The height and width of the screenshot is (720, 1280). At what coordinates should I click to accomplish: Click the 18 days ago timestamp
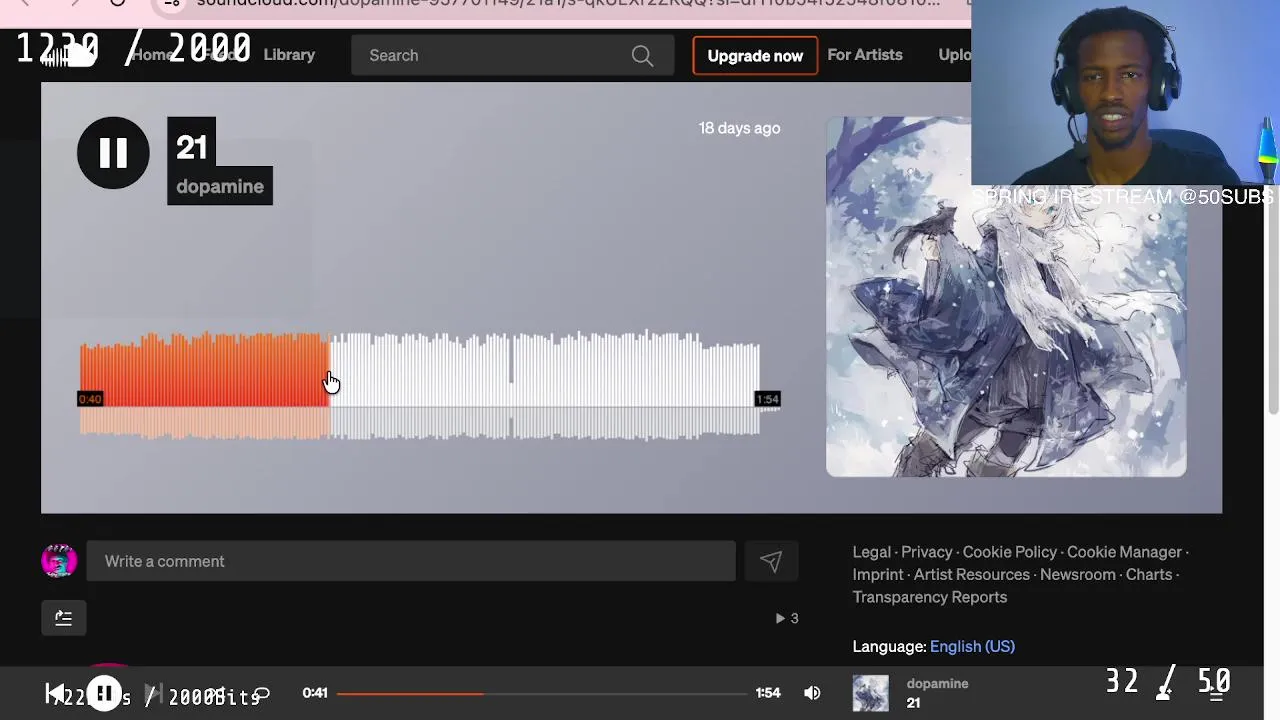pos(739,128)
